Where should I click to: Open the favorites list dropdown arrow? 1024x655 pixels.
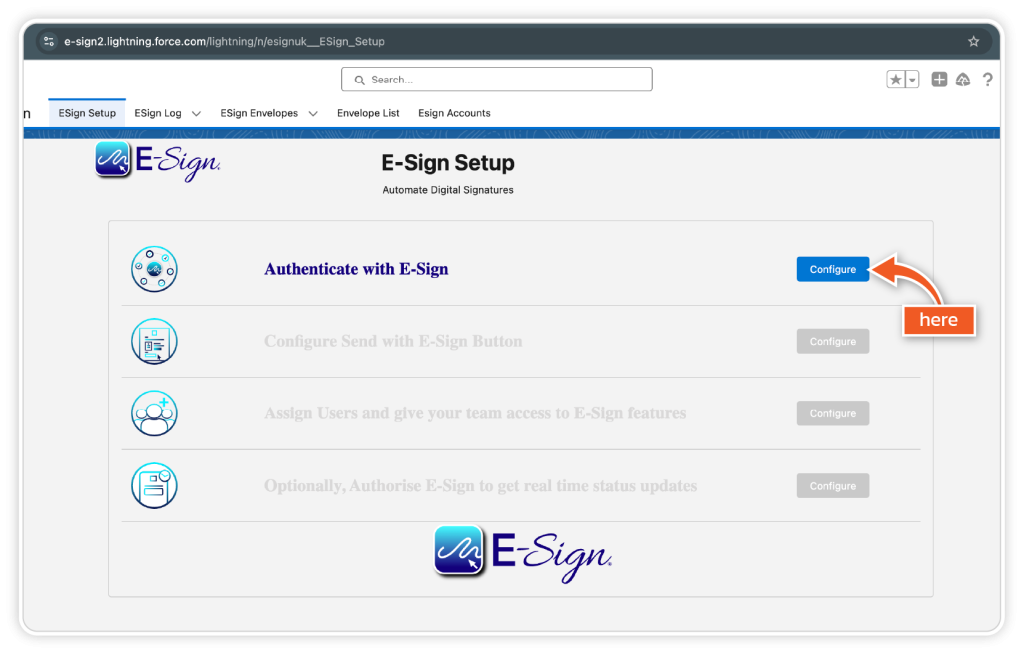click(912, 80)
